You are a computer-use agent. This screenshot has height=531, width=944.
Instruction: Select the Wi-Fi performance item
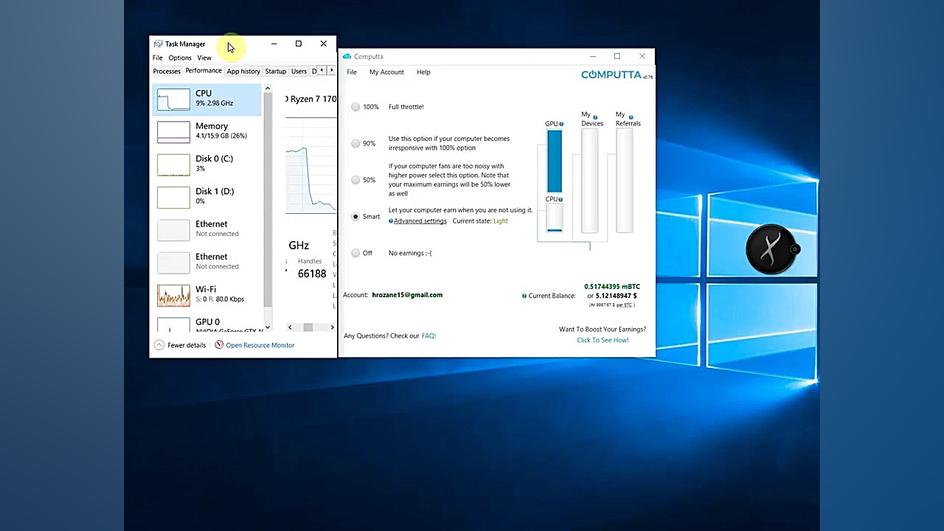tap(207, 294)
